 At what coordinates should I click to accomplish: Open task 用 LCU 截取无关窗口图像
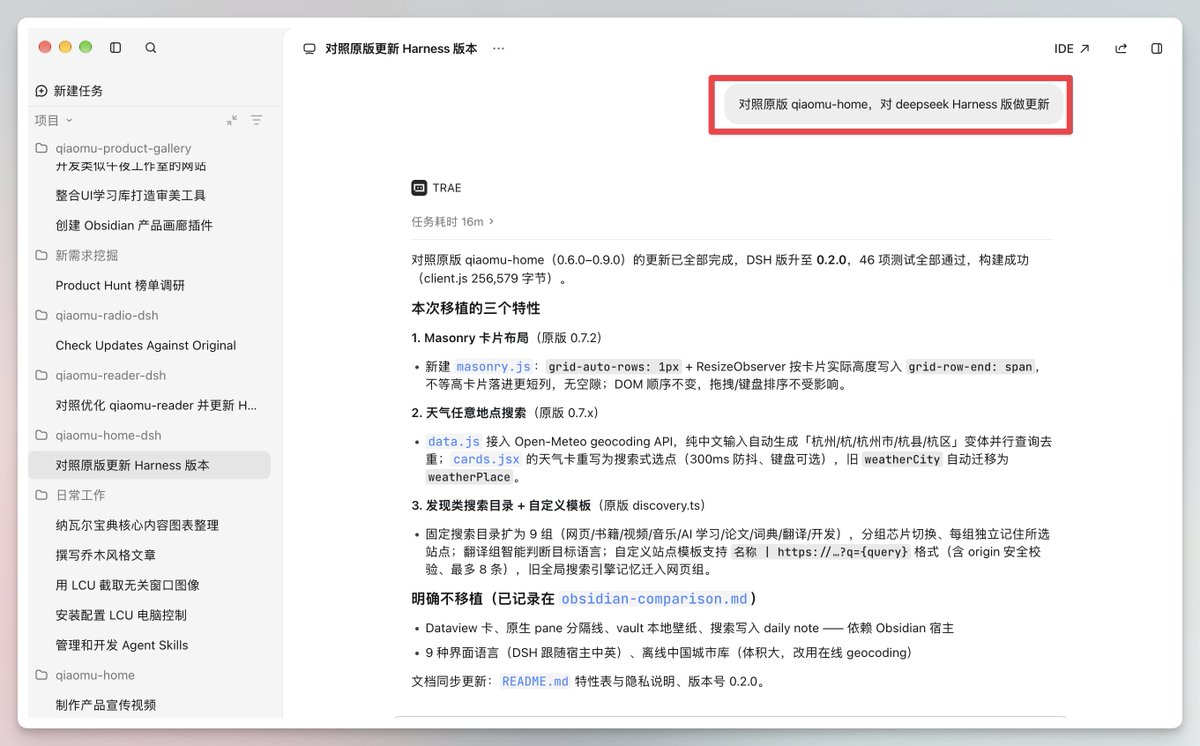[128, 585]
